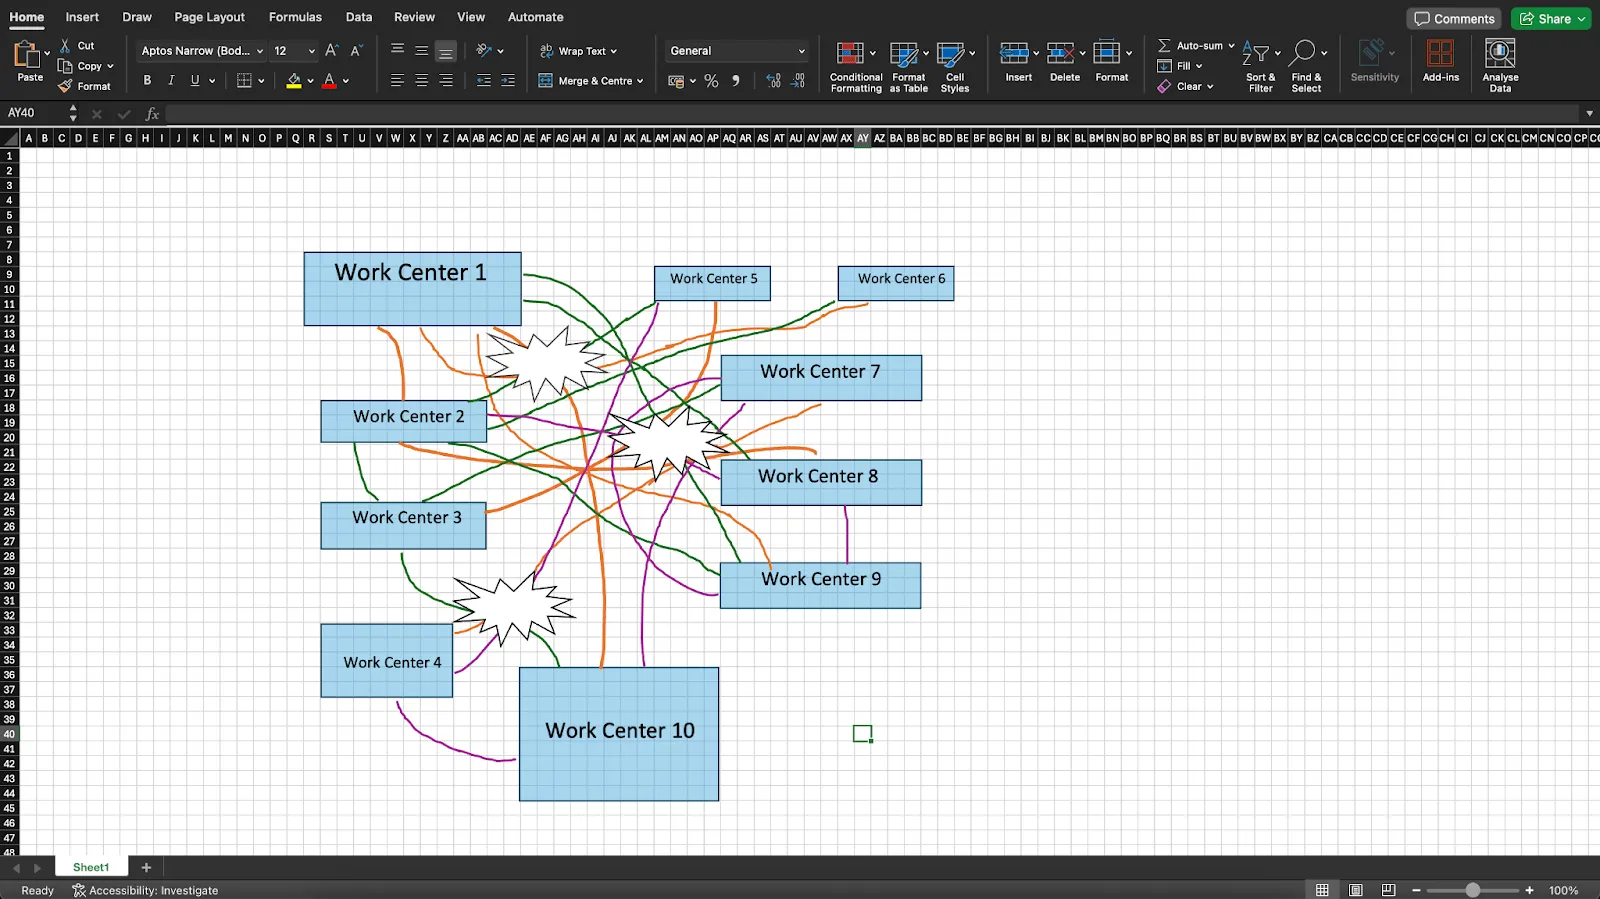Switch to Page Break Preview in status bar
This screenshot has height=899, width=1600.
click(1388, 890)
